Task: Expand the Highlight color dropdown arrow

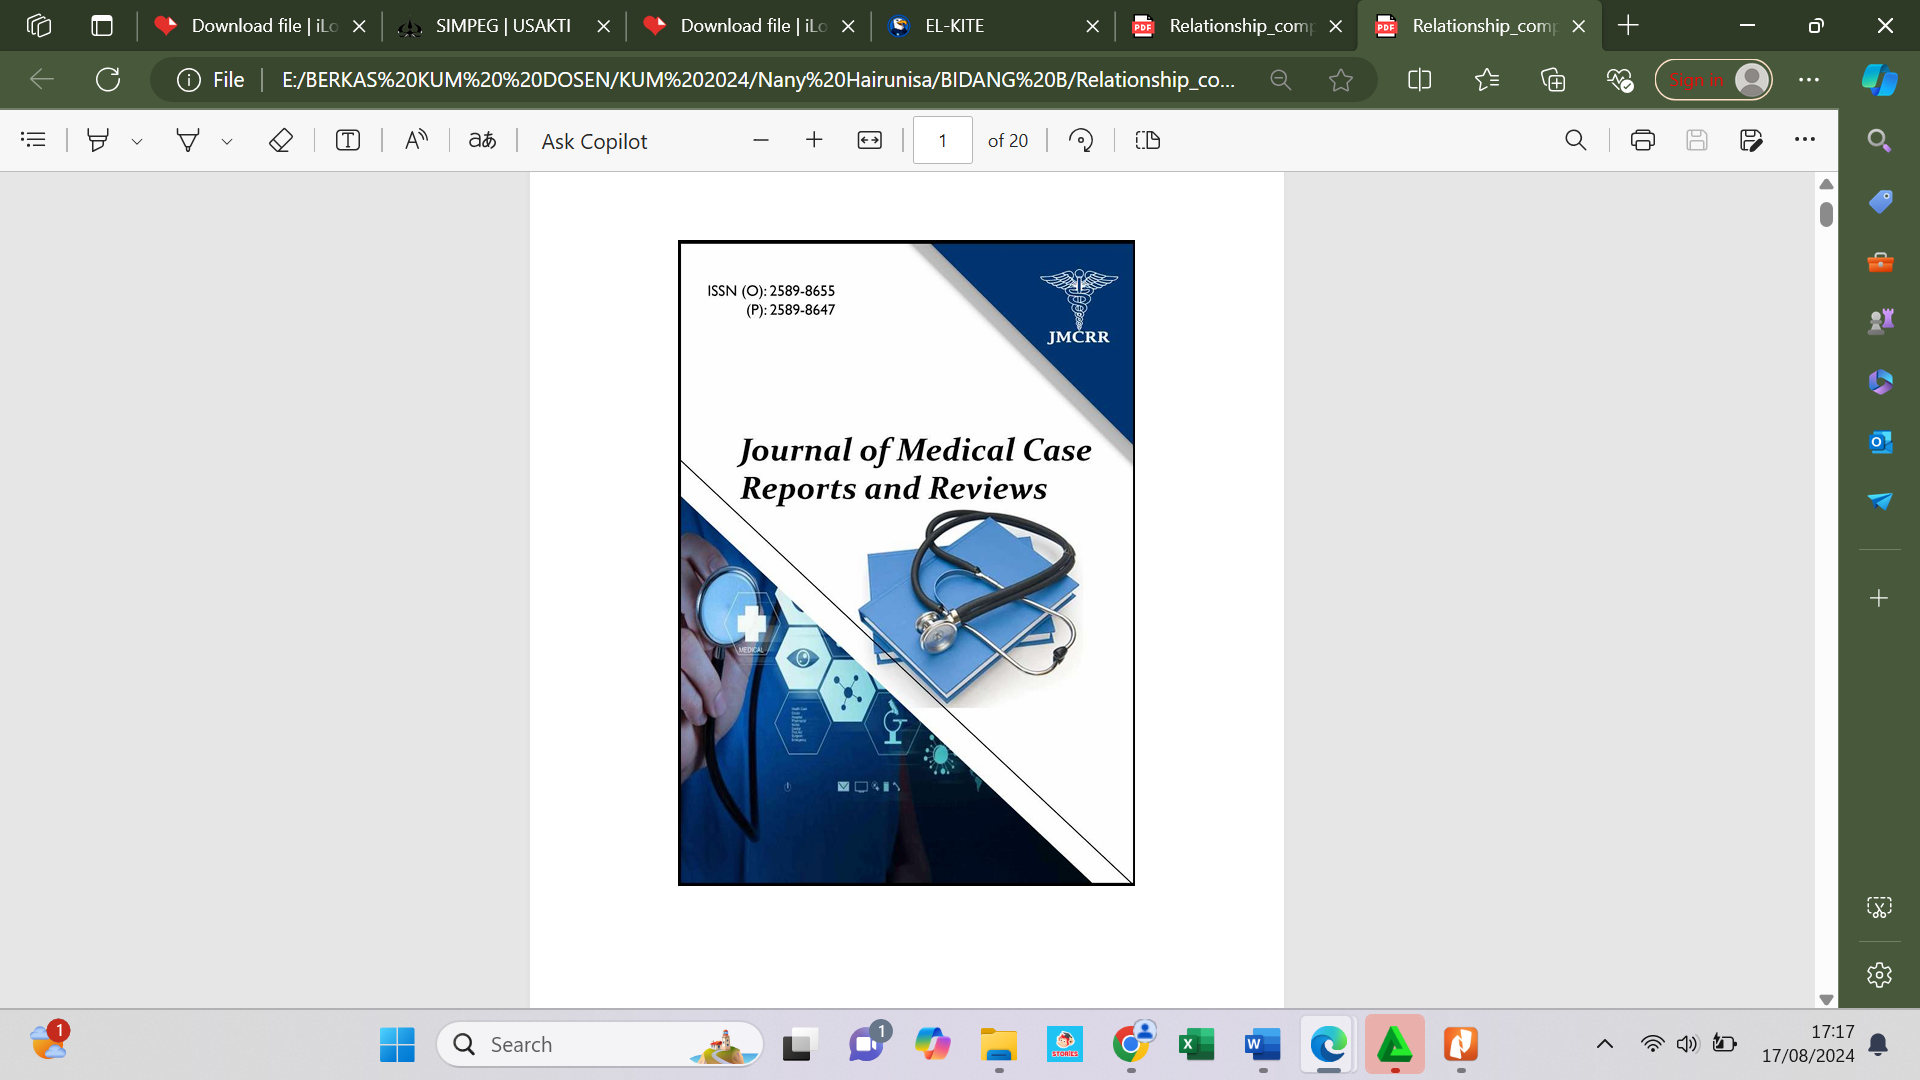Action: pos(137,142)
